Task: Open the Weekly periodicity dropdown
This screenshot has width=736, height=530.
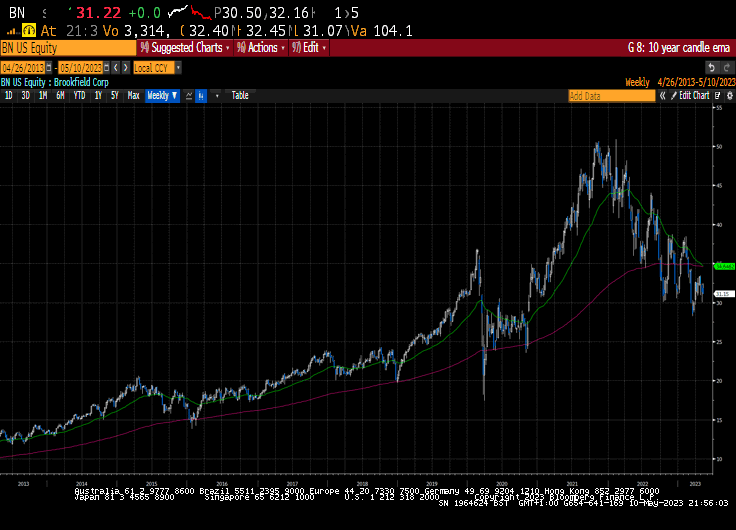Action: (x=162, y=96)
